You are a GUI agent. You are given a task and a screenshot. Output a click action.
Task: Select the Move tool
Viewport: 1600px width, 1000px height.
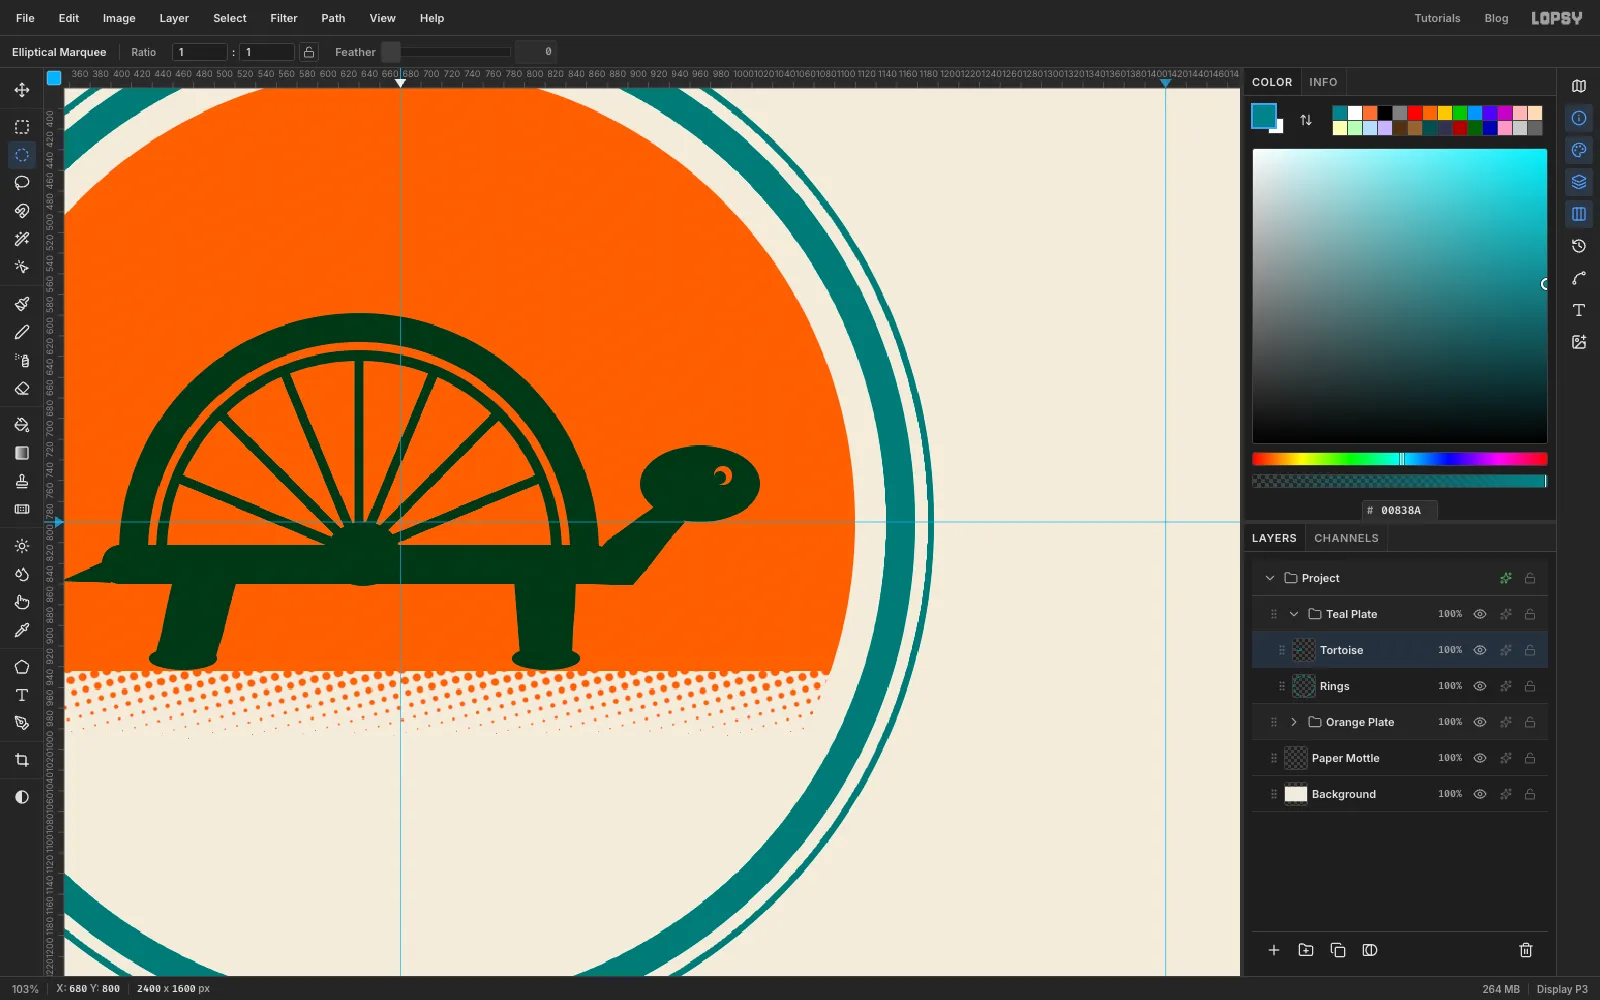[x=22, y=90]
